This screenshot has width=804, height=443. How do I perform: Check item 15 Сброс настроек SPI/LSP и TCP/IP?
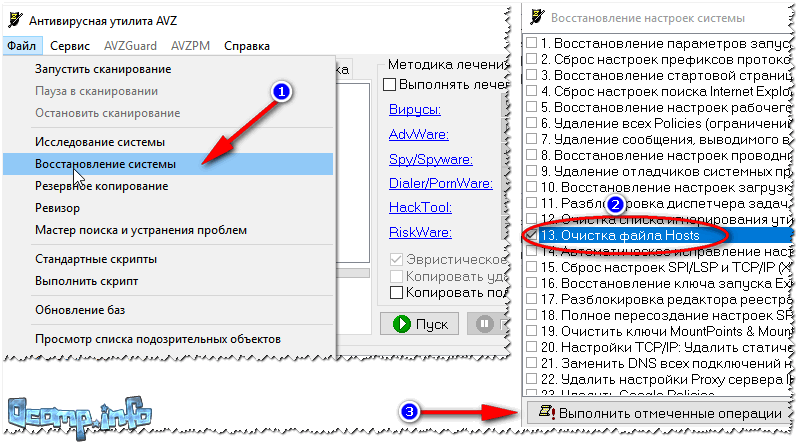[532, 267]
